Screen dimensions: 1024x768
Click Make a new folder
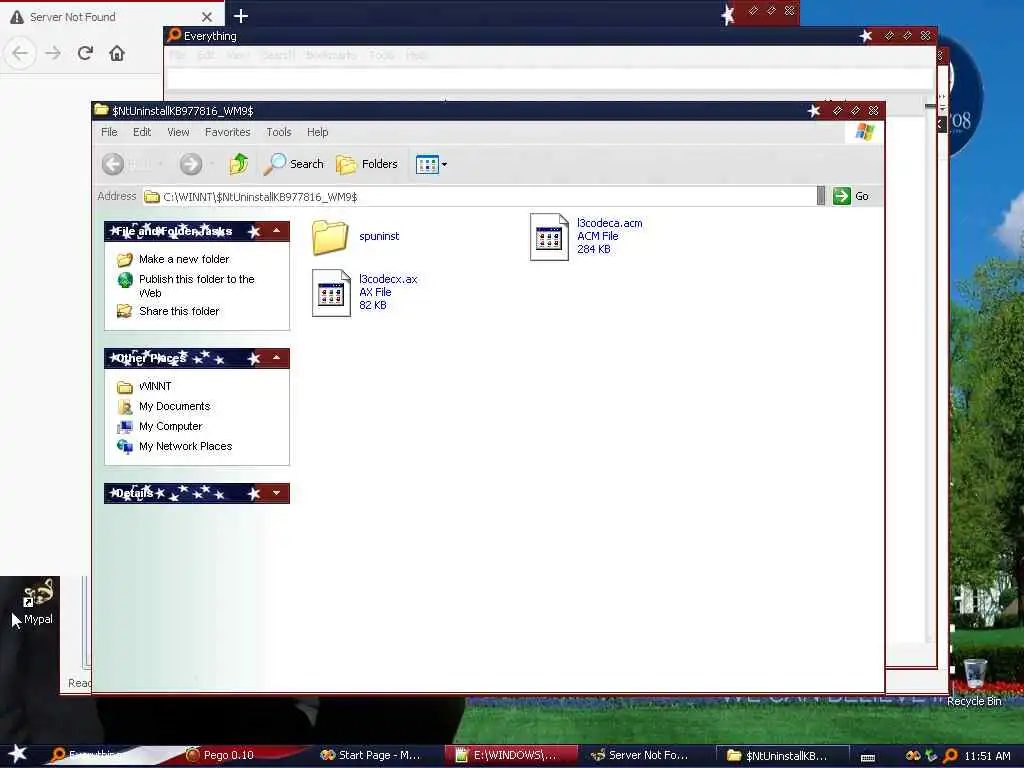(x=184, y=259)
